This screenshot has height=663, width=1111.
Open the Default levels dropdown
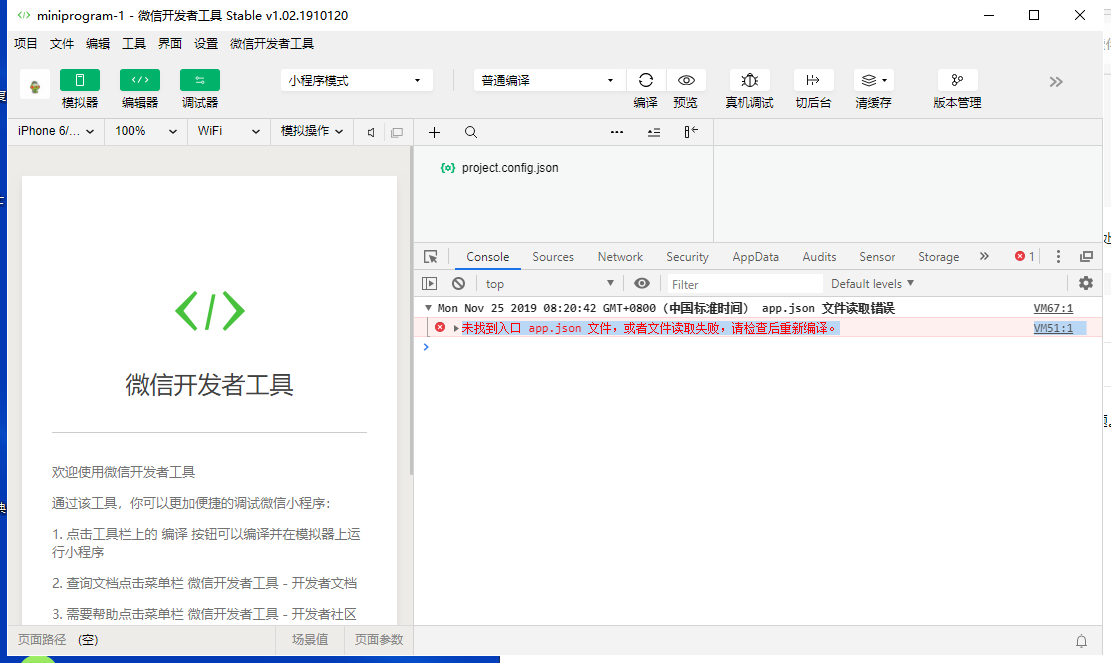pyautogui.click(x=872, y=284)
